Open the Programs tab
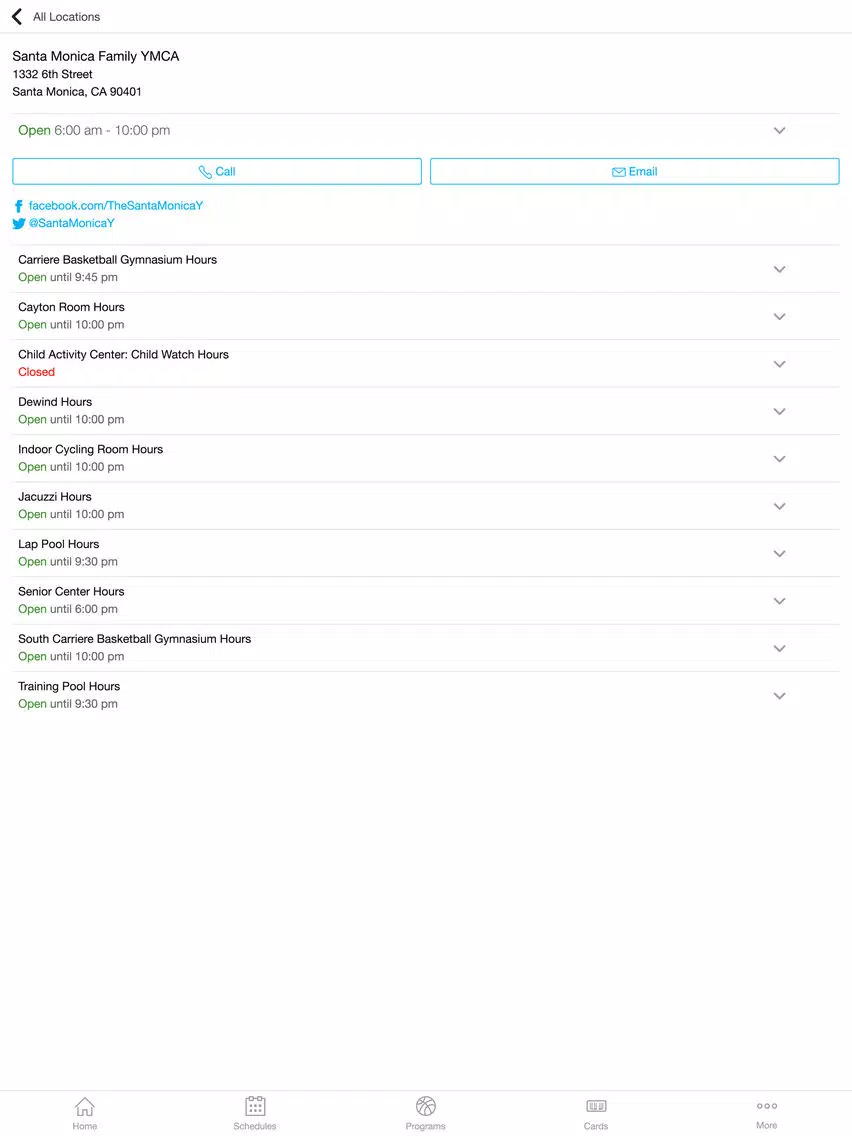The image size is (852, 1136). click(x=425, y=1113)
